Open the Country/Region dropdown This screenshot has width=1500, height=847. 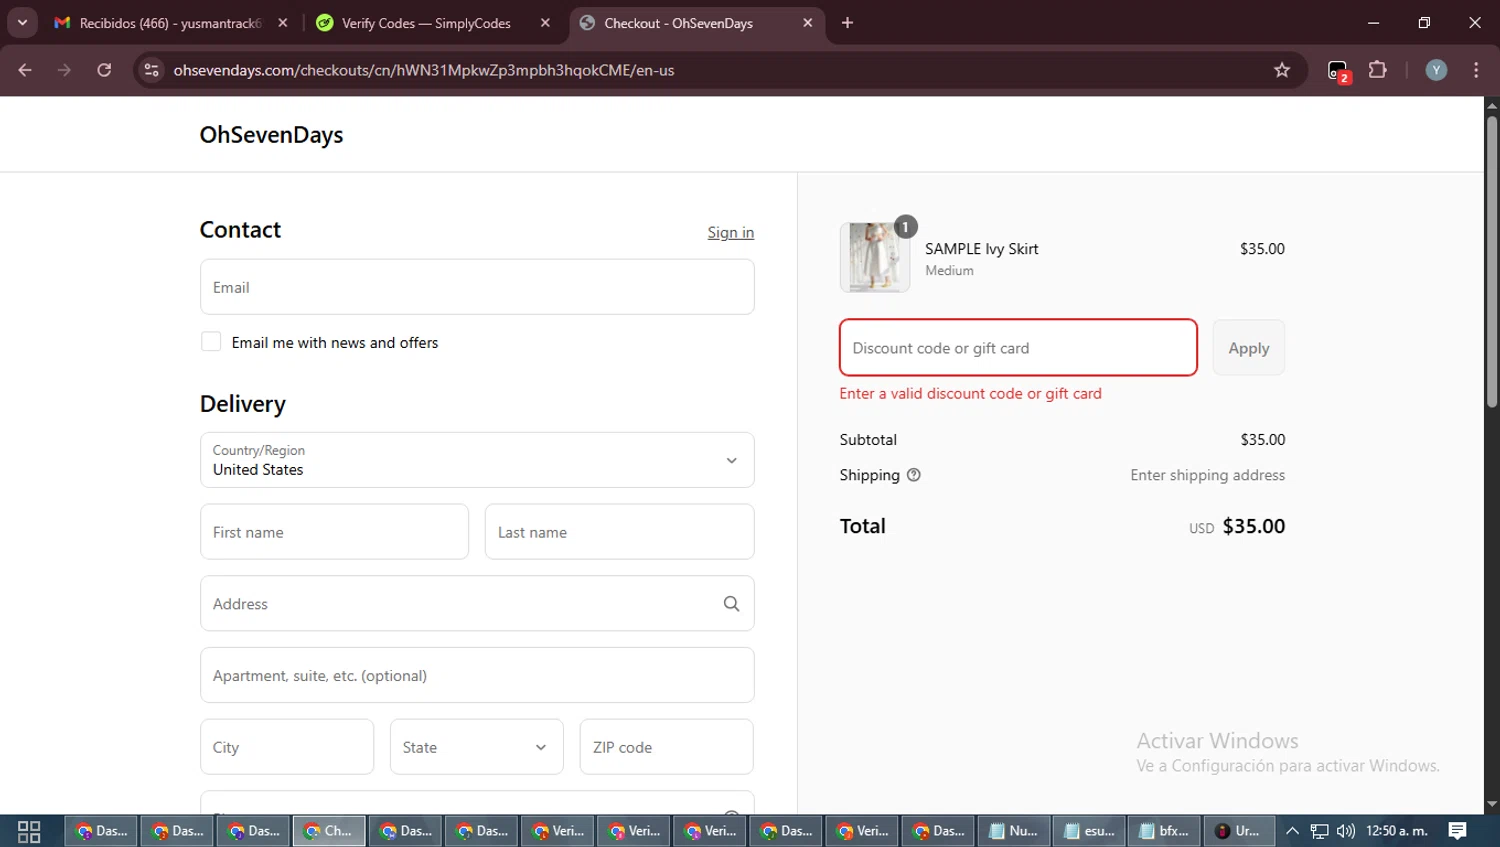[x=477, y=460]
